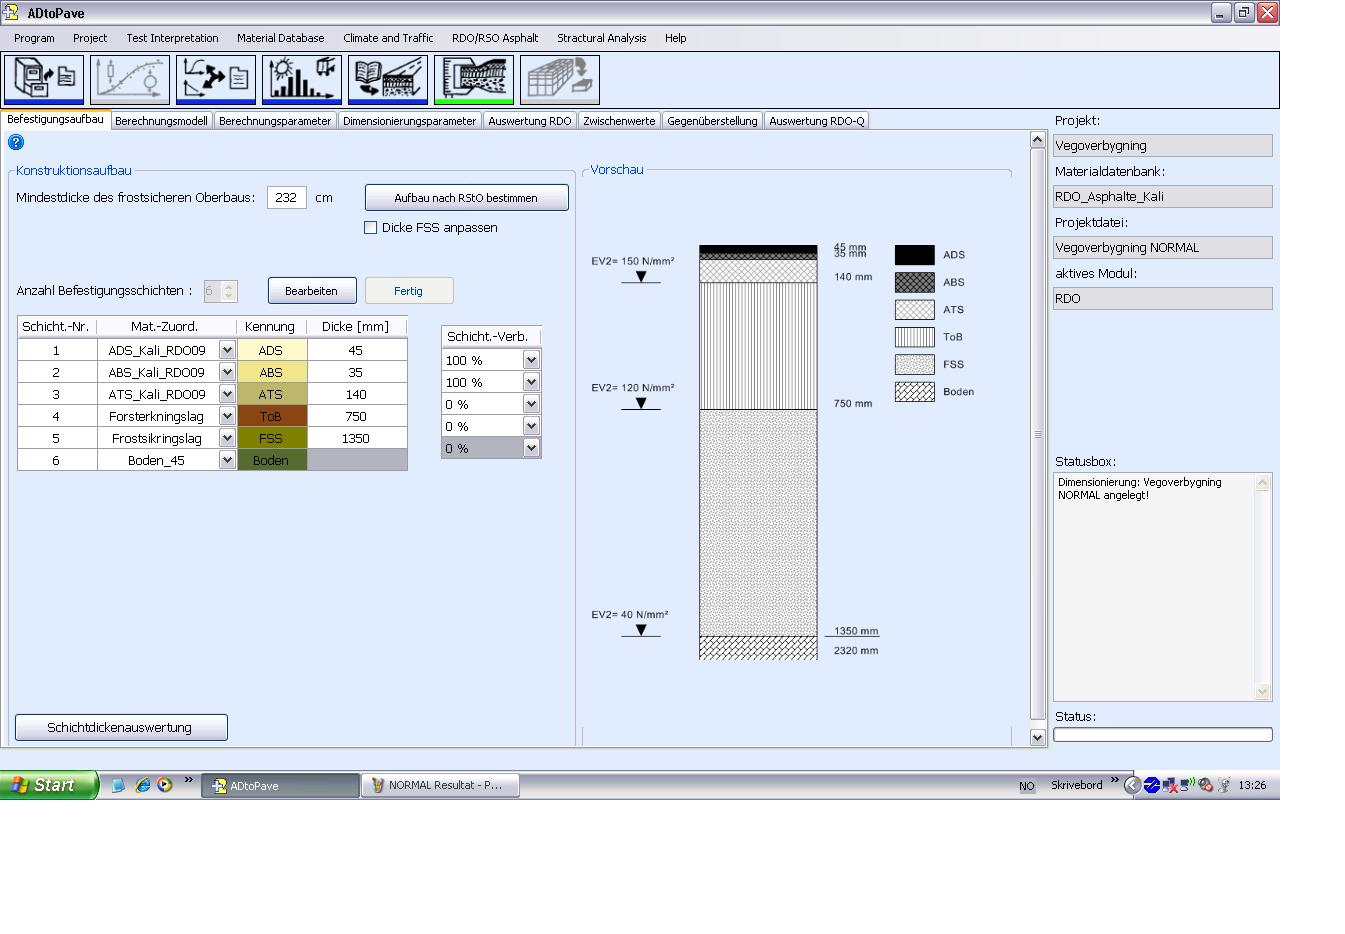Screen dimensions: 1345x934
Task: Click Aufbau nach RStO bestimmen button
Action: pyautogui.click(x=466, y=198)
